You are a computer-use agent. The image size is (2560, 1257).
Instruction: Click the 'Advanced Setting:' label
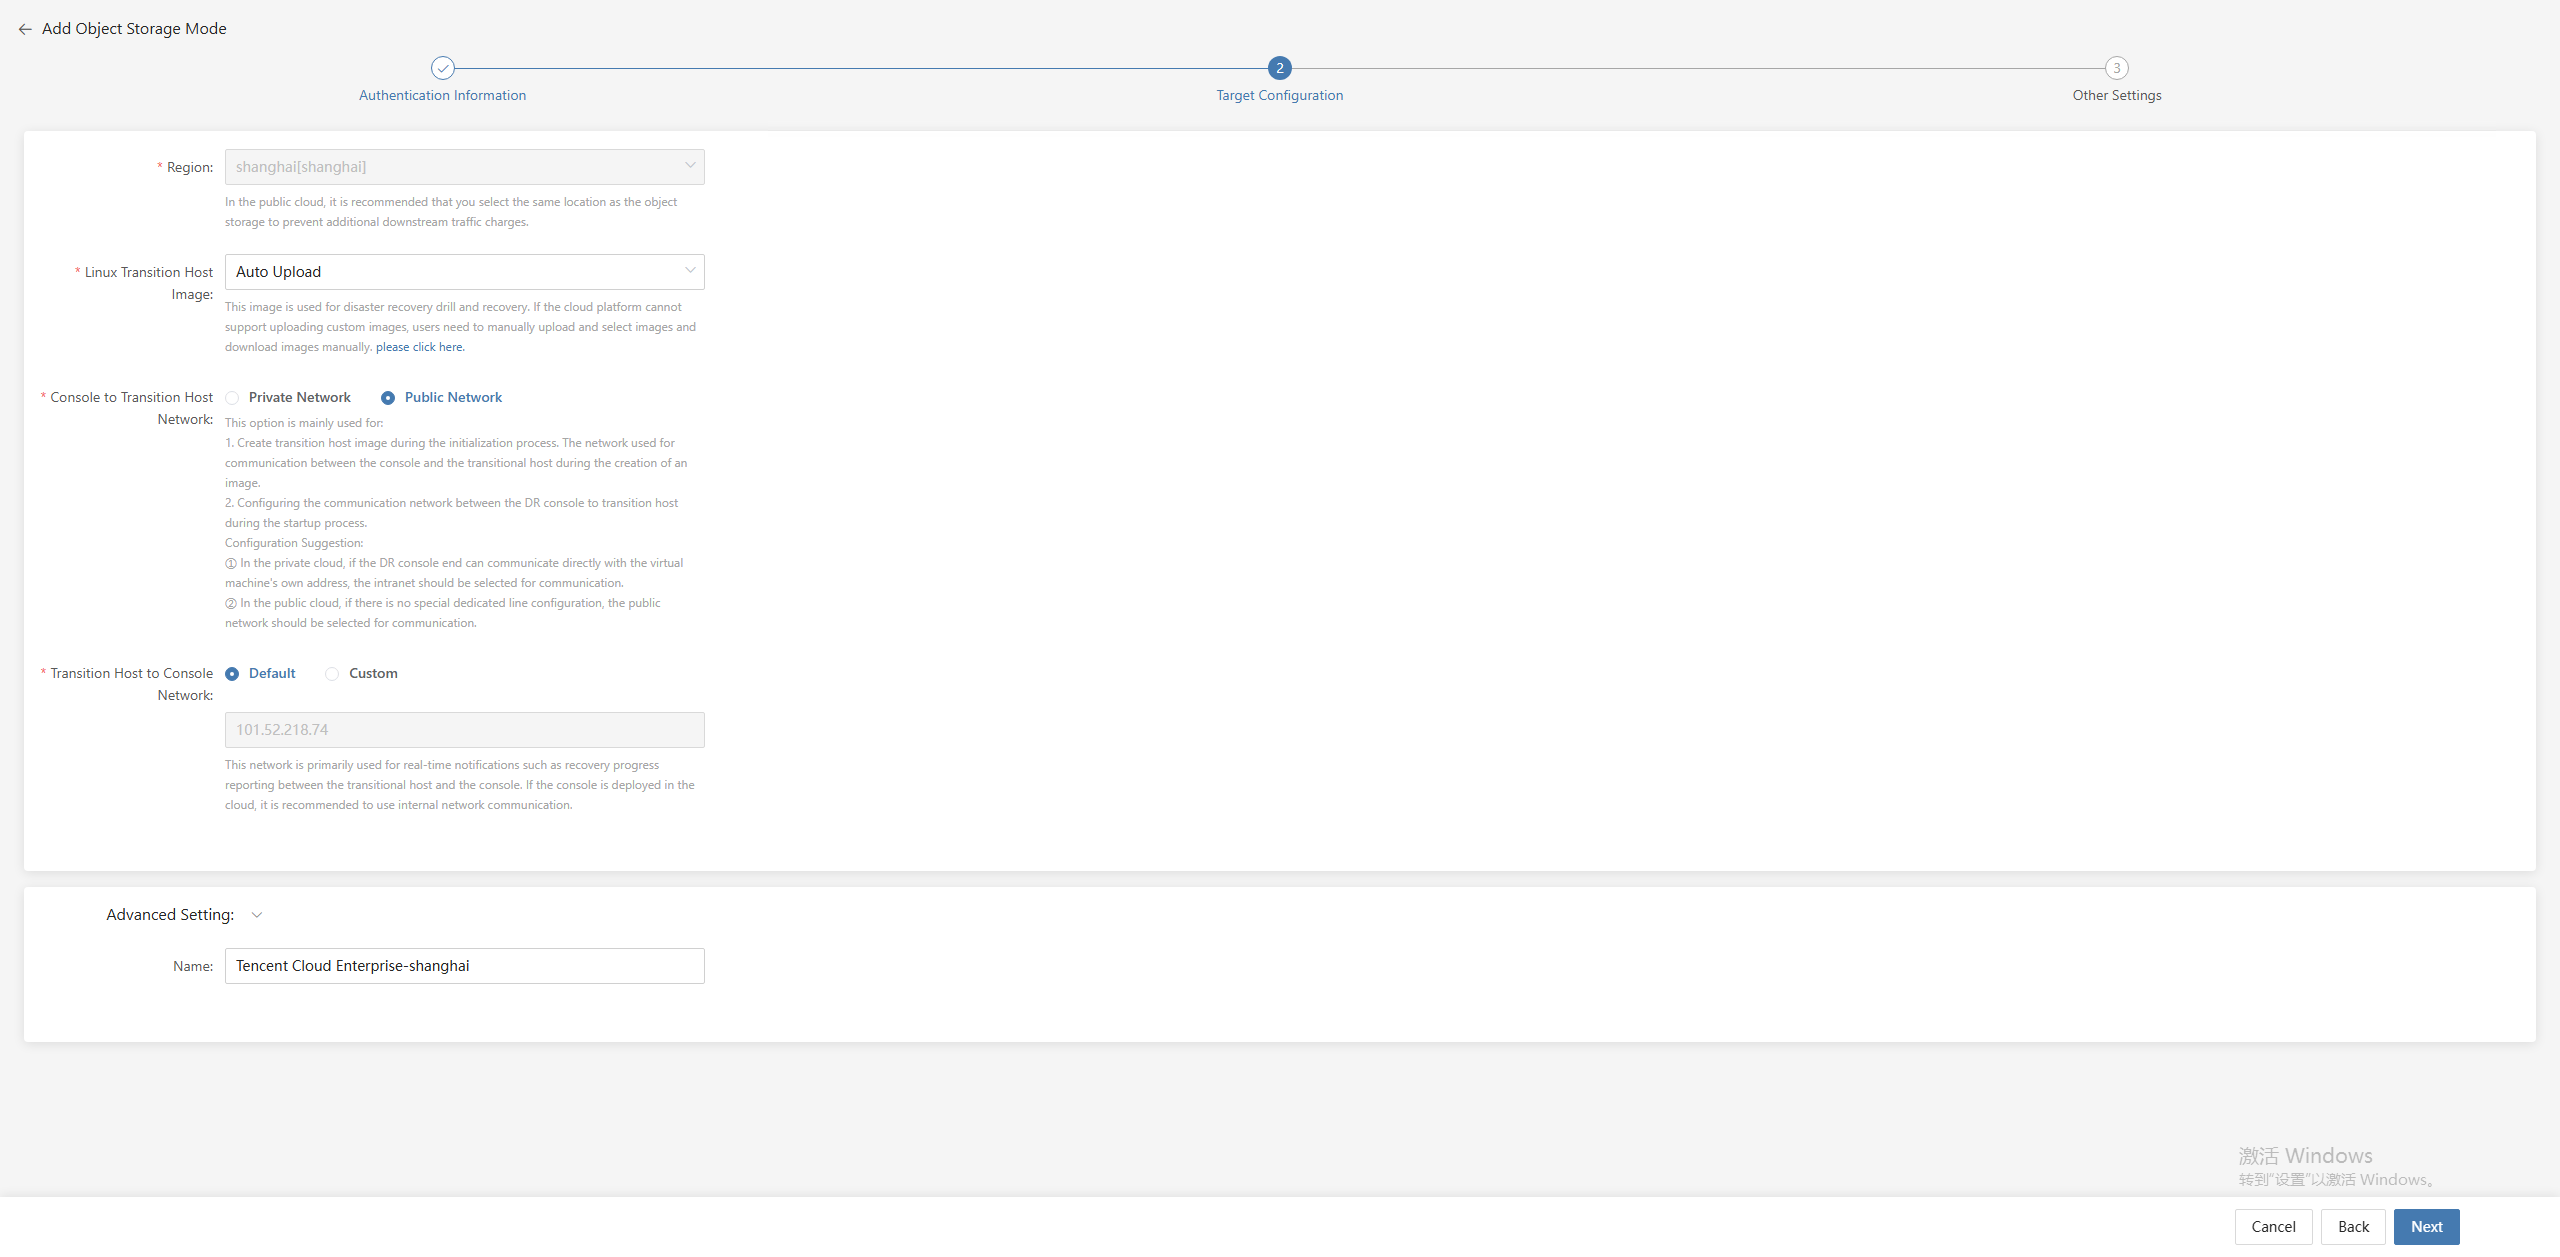click(x=170, y=915)
